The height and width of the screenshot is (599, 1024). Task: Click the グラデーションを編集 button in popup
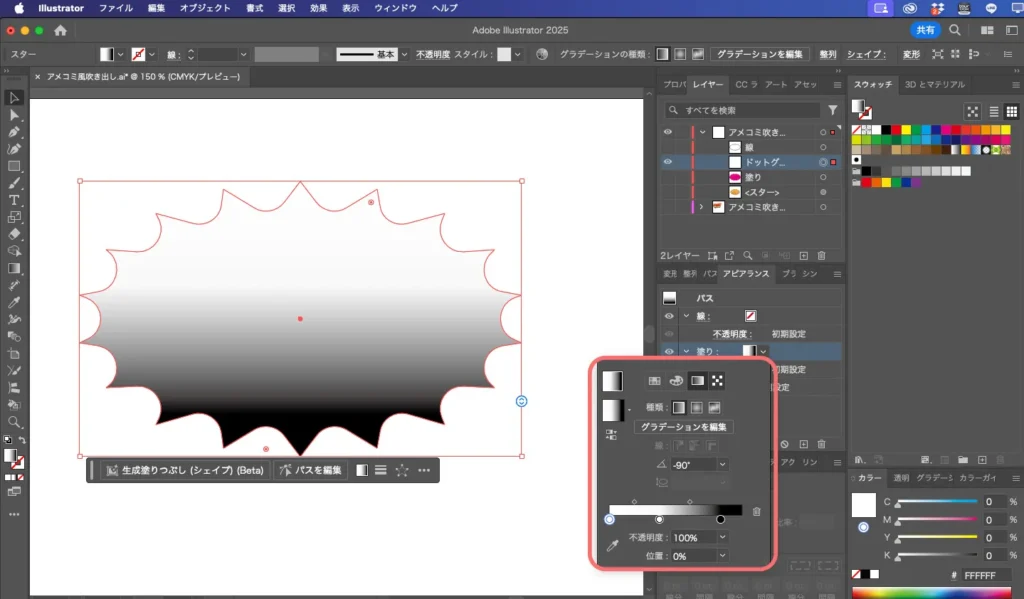pos(684,427)
